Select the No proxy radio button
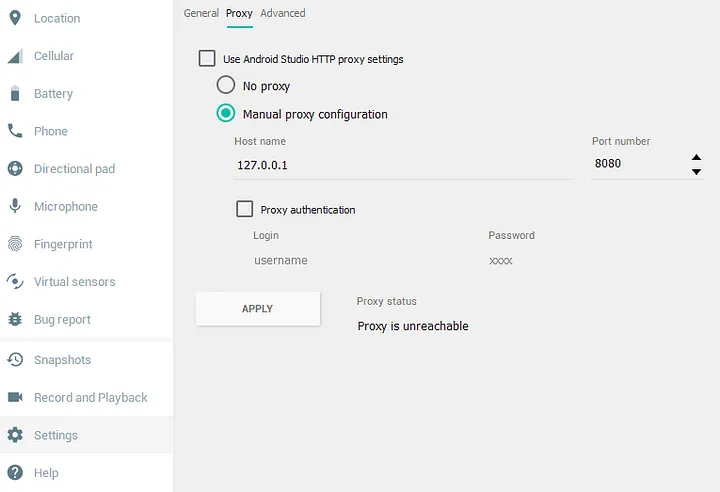This screenshot has height=492, width=720. coord(226,86)
